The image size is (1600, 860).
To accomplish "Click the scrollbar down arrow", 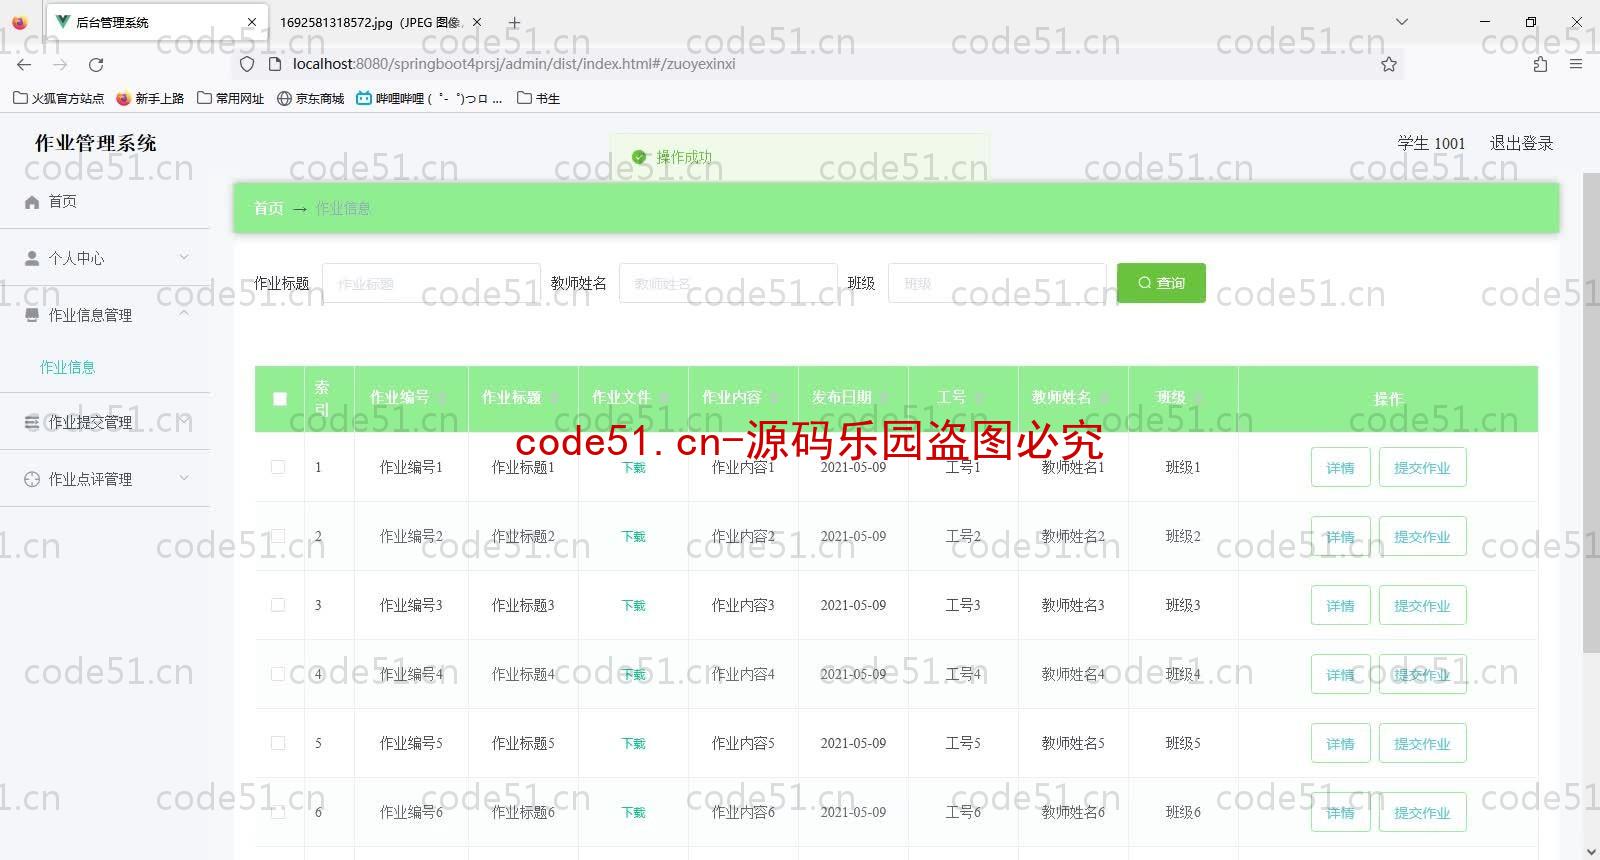I will pos(1591,851).
